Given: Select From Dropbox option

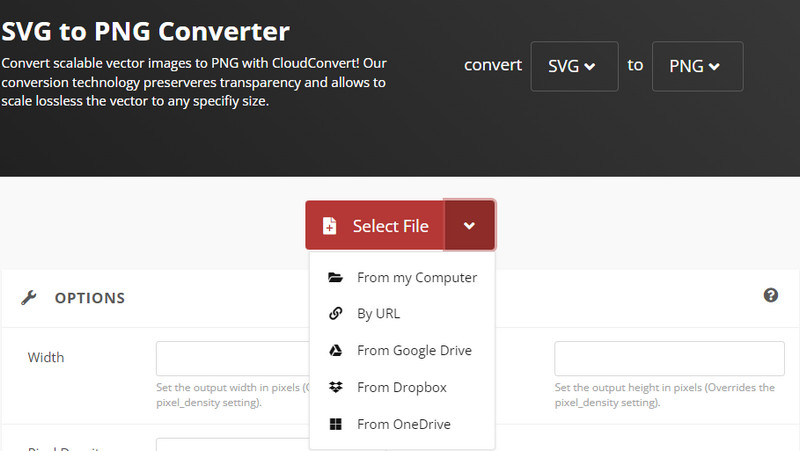Looking at the screenshot, I should pos(401,387).
